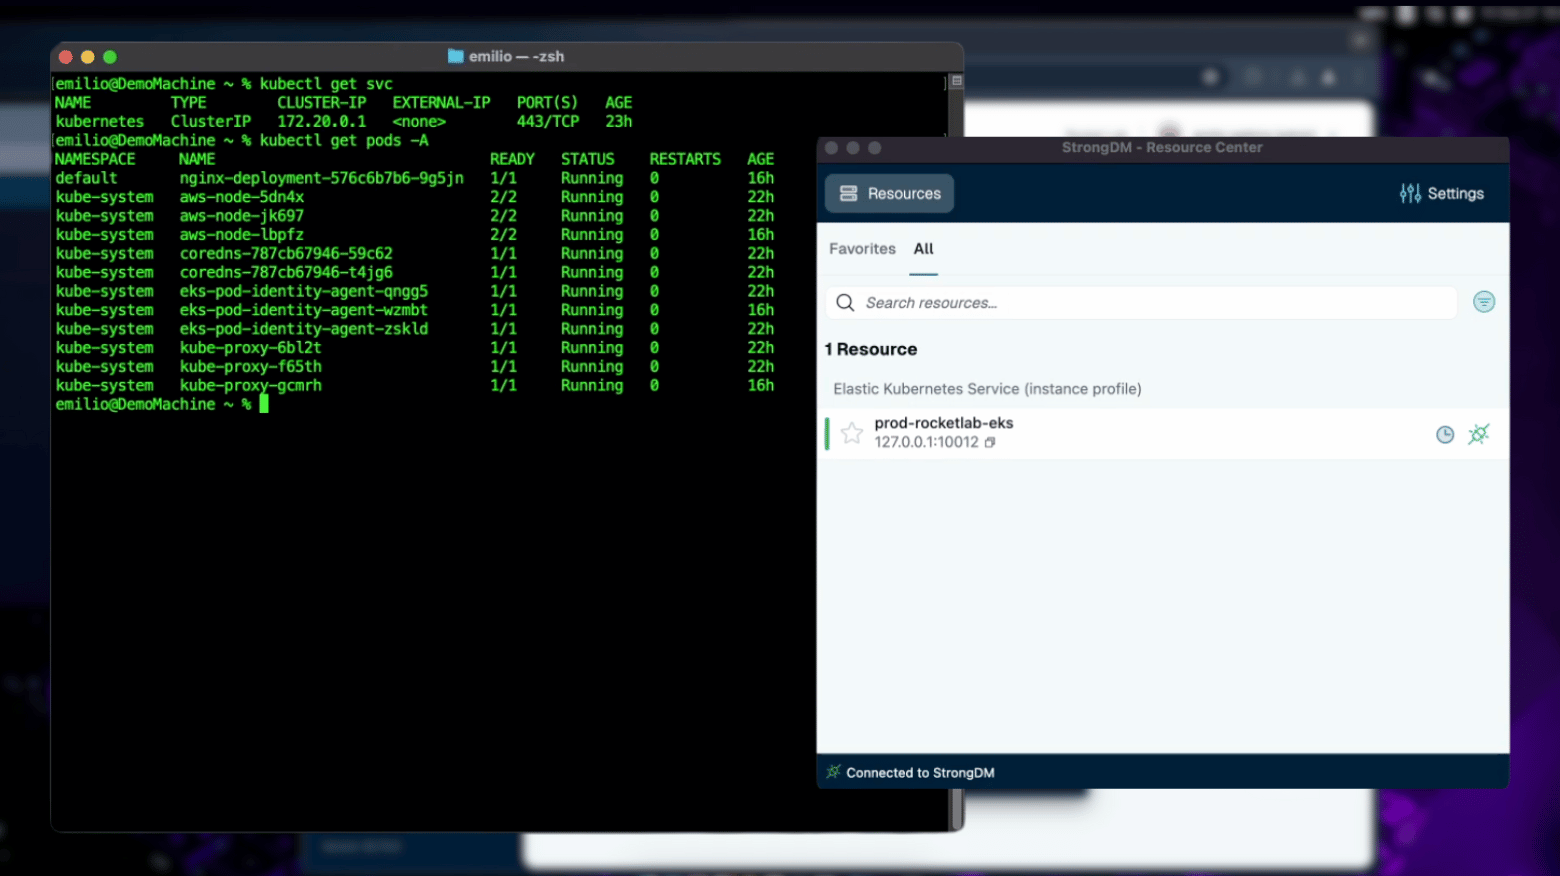Click the plug icon in the status bar
The height and width of the screenshot is (876, 1560).
pos(833,772)
